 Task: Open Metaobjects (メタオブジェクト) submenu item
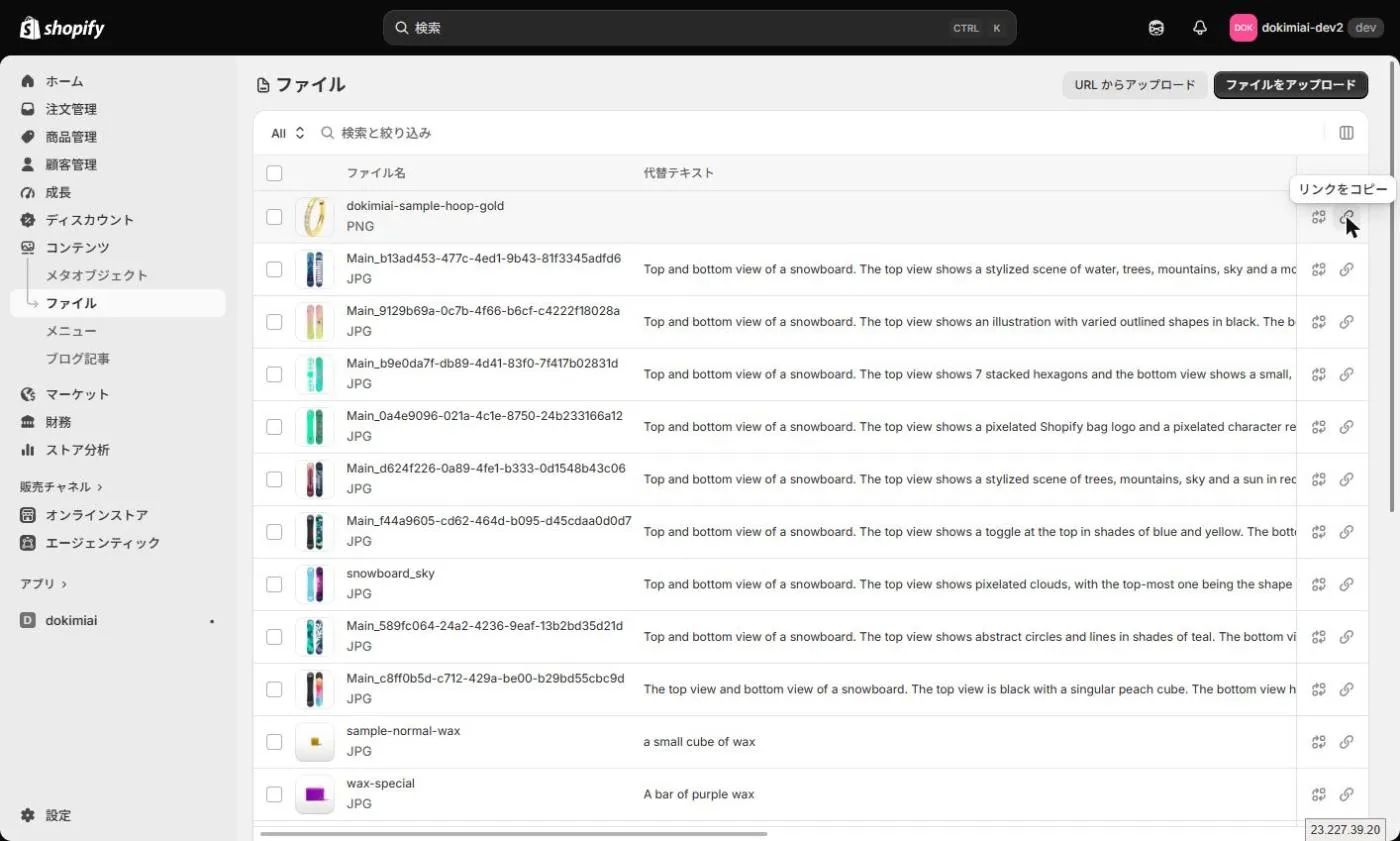click(x=97, y=275)
